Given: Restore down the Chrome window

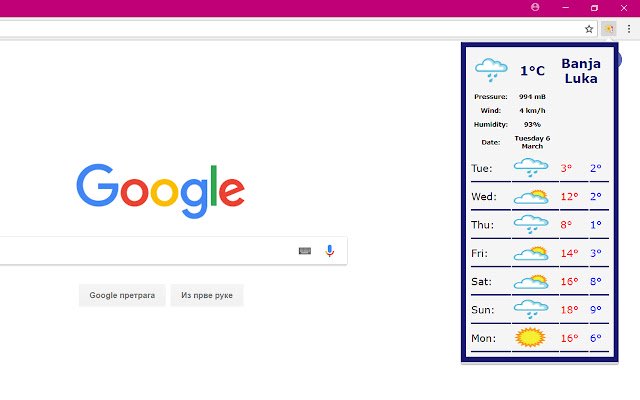Looking at the screenshot, I should pyautogui.click(x=594, y=8).
